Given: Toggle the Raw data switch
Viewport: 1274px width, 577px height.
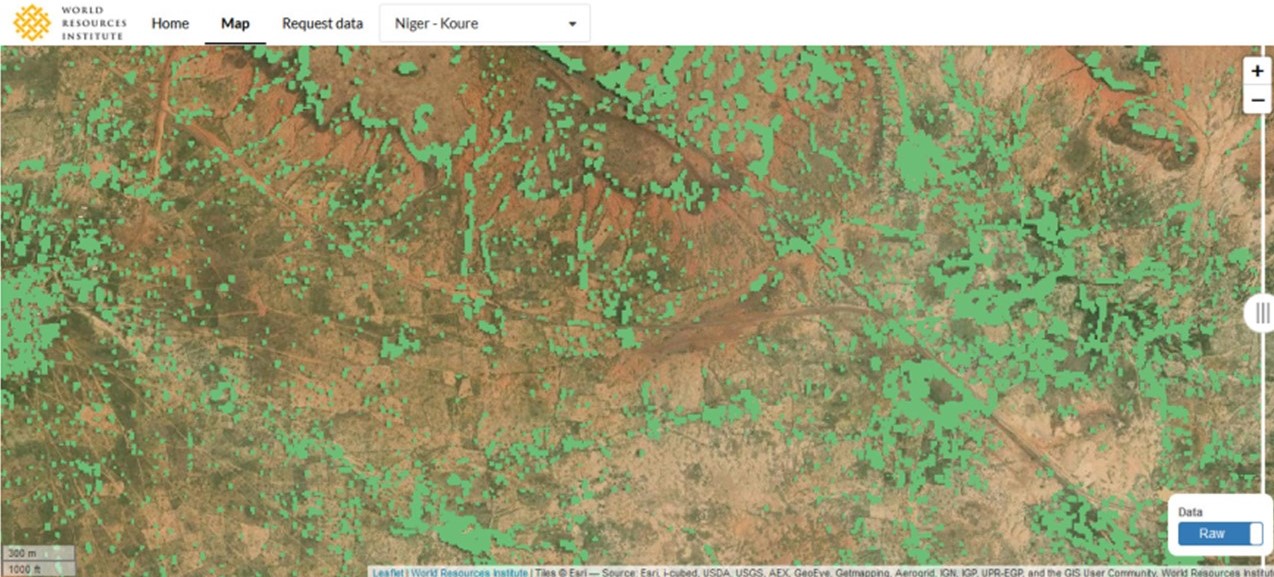Looking at the screenshot, I should coord(1220,534).
